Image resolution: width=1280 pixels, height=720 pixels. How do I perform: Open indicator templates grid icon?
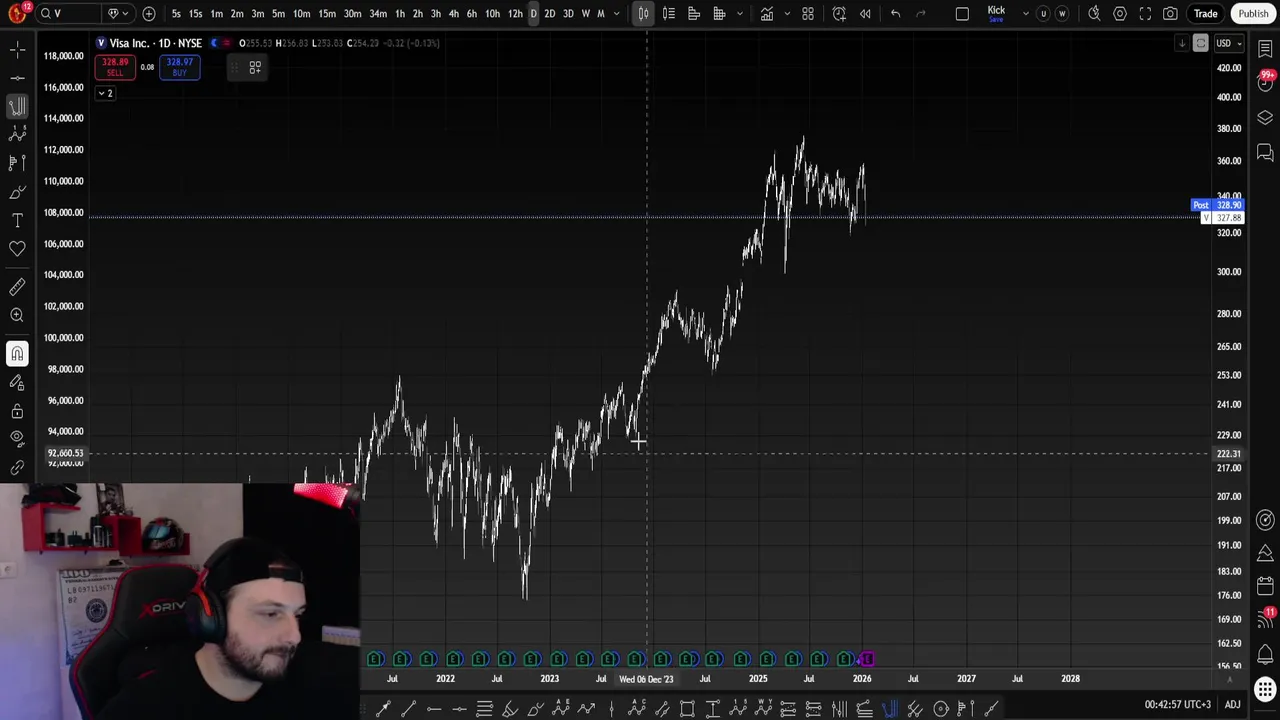[808, 13]
